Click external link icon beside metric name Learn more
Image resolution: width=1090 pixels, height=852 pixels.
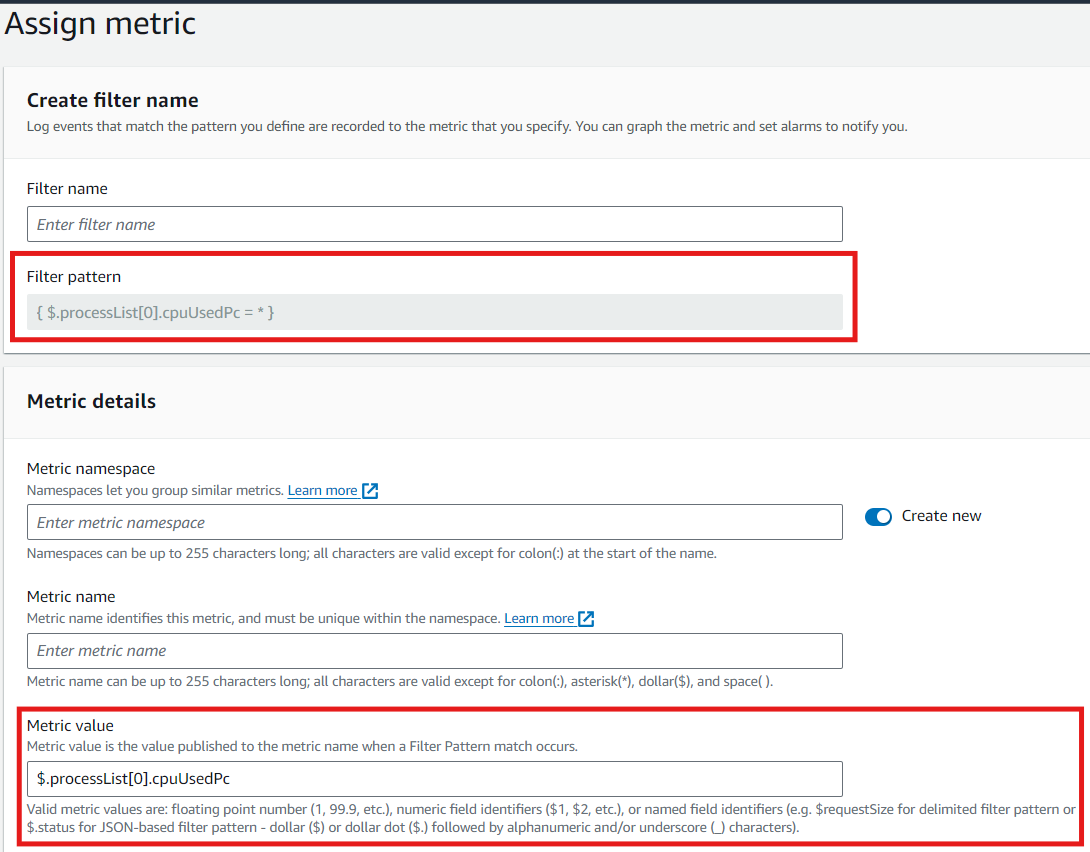(587, 618)
